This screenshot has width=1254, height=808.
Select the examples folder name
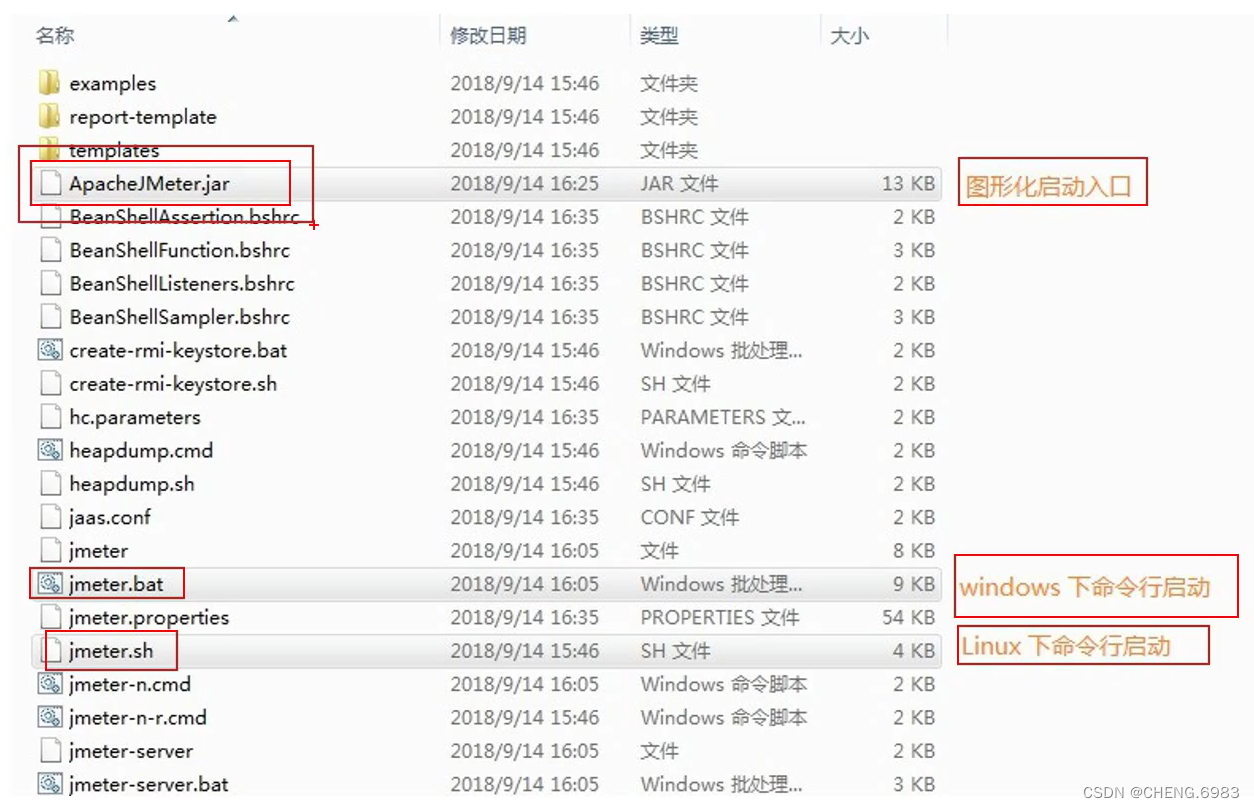pyautogui.click(x=113, y=83)
